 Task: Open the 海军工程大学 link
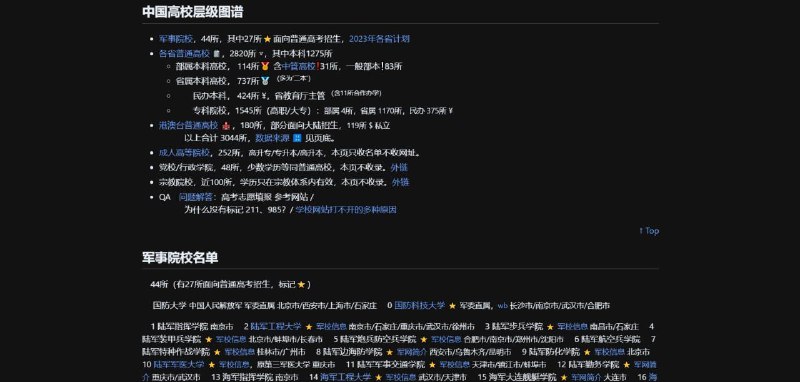coord(345,377)
